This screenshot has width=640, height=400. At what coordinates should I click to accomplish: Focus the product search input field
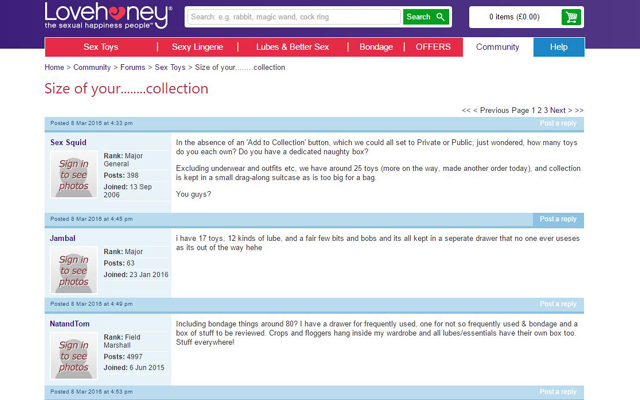pyautogui.click(x=293, y=17)
